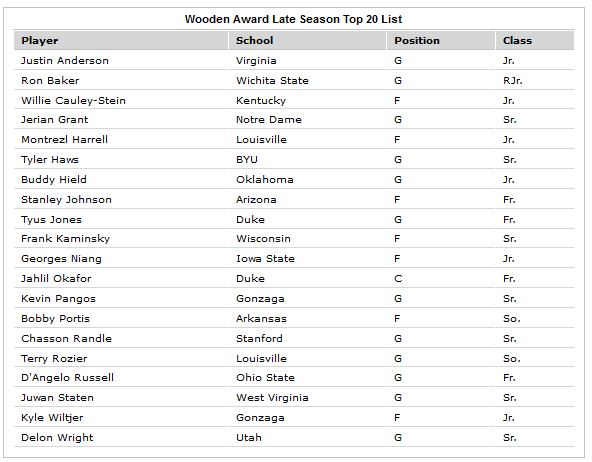592x462 pixels.
Task: Click the Position column header
Action: 417,41
